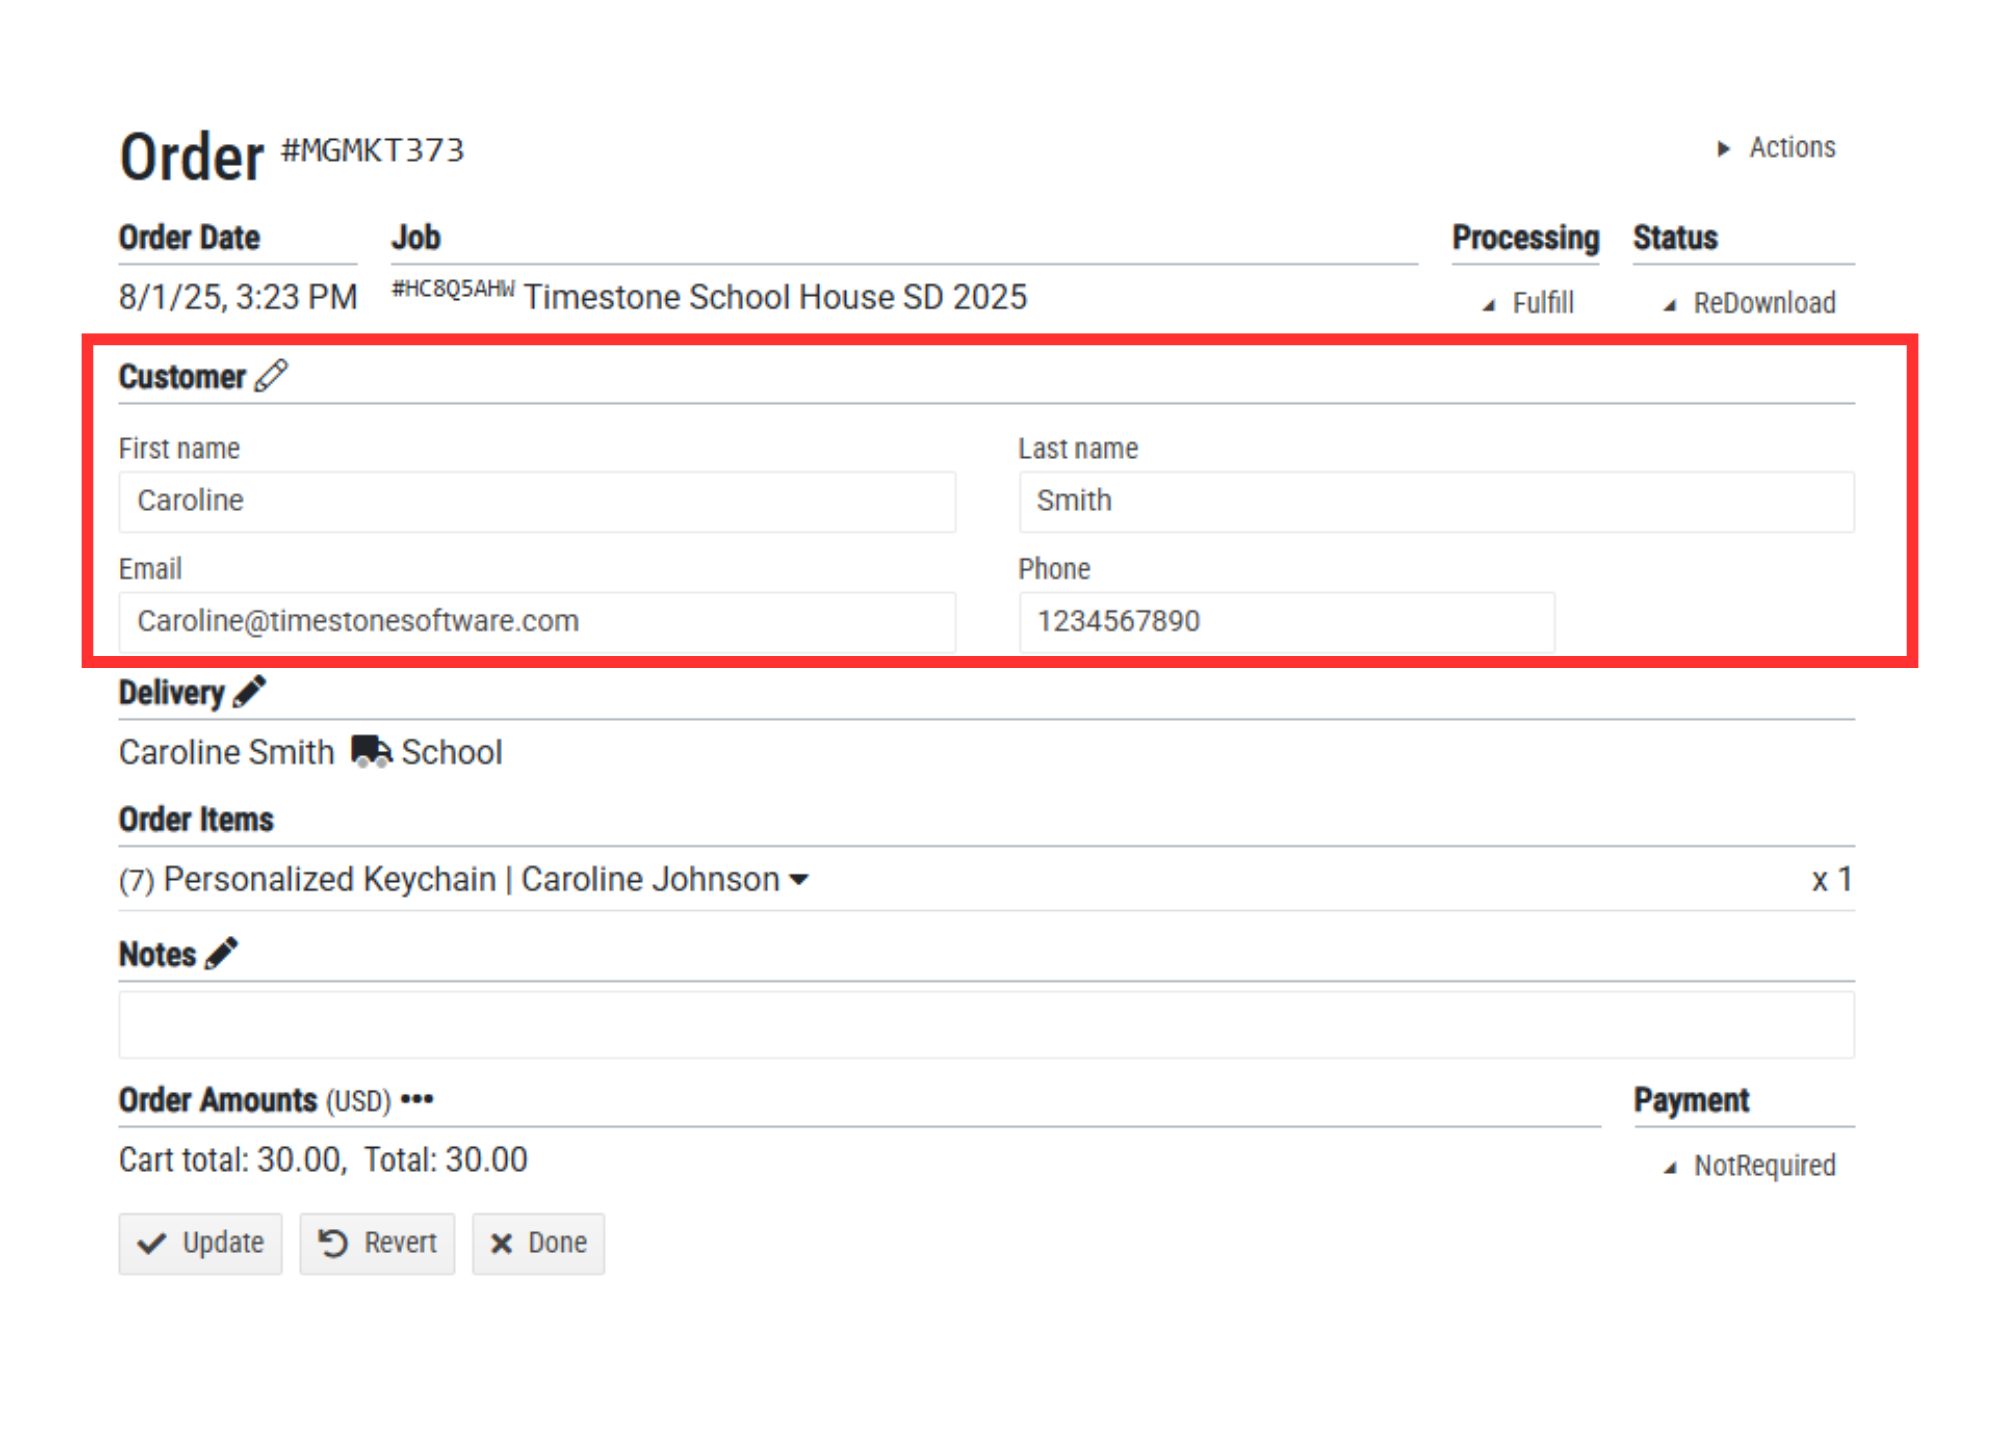Open the NotRequired payment dropdown
Screen dimensions: 2000x1429
[1750, 1165]
